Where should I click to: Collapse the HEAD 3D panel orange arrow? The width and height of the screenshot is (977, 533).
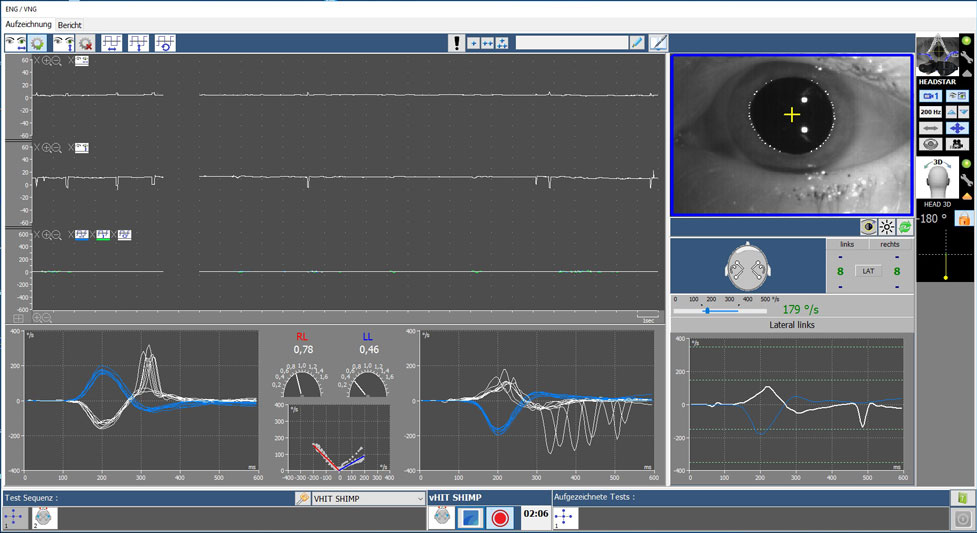click(966, 198)
